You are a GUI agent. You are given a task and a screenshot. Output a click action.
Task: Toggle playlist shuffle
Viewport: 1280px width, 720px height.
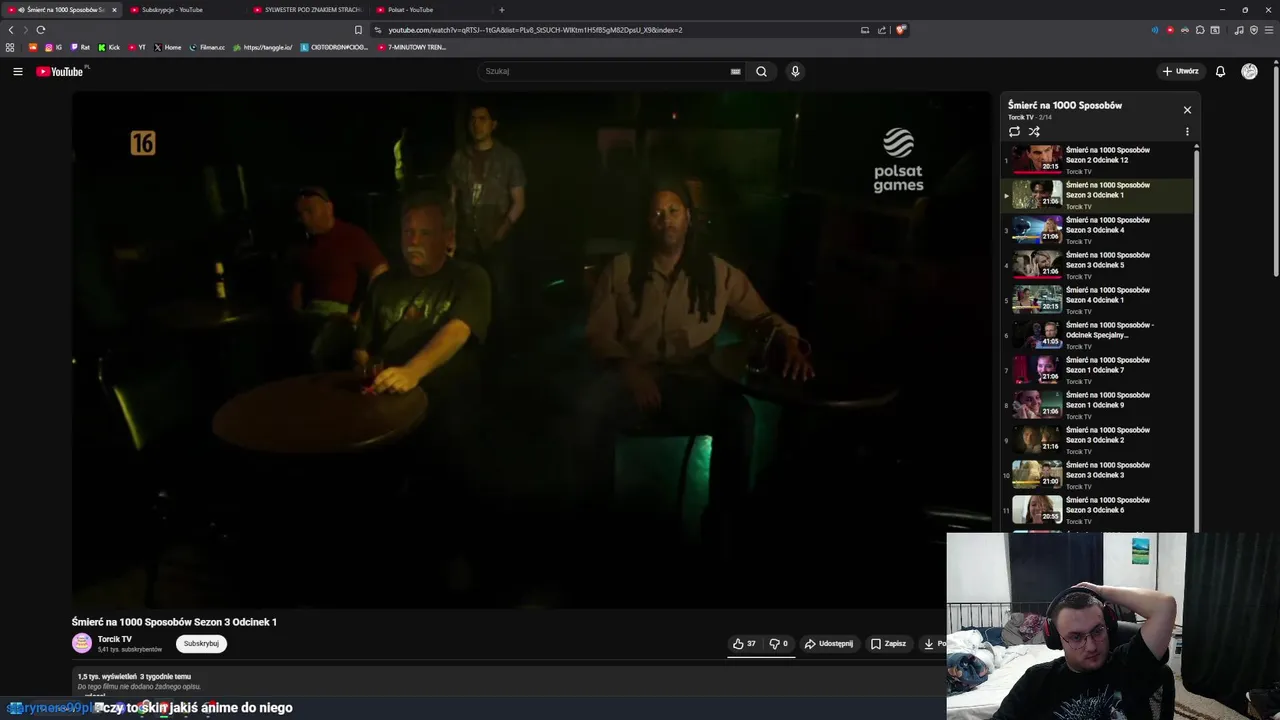(x=1034, y=131)
